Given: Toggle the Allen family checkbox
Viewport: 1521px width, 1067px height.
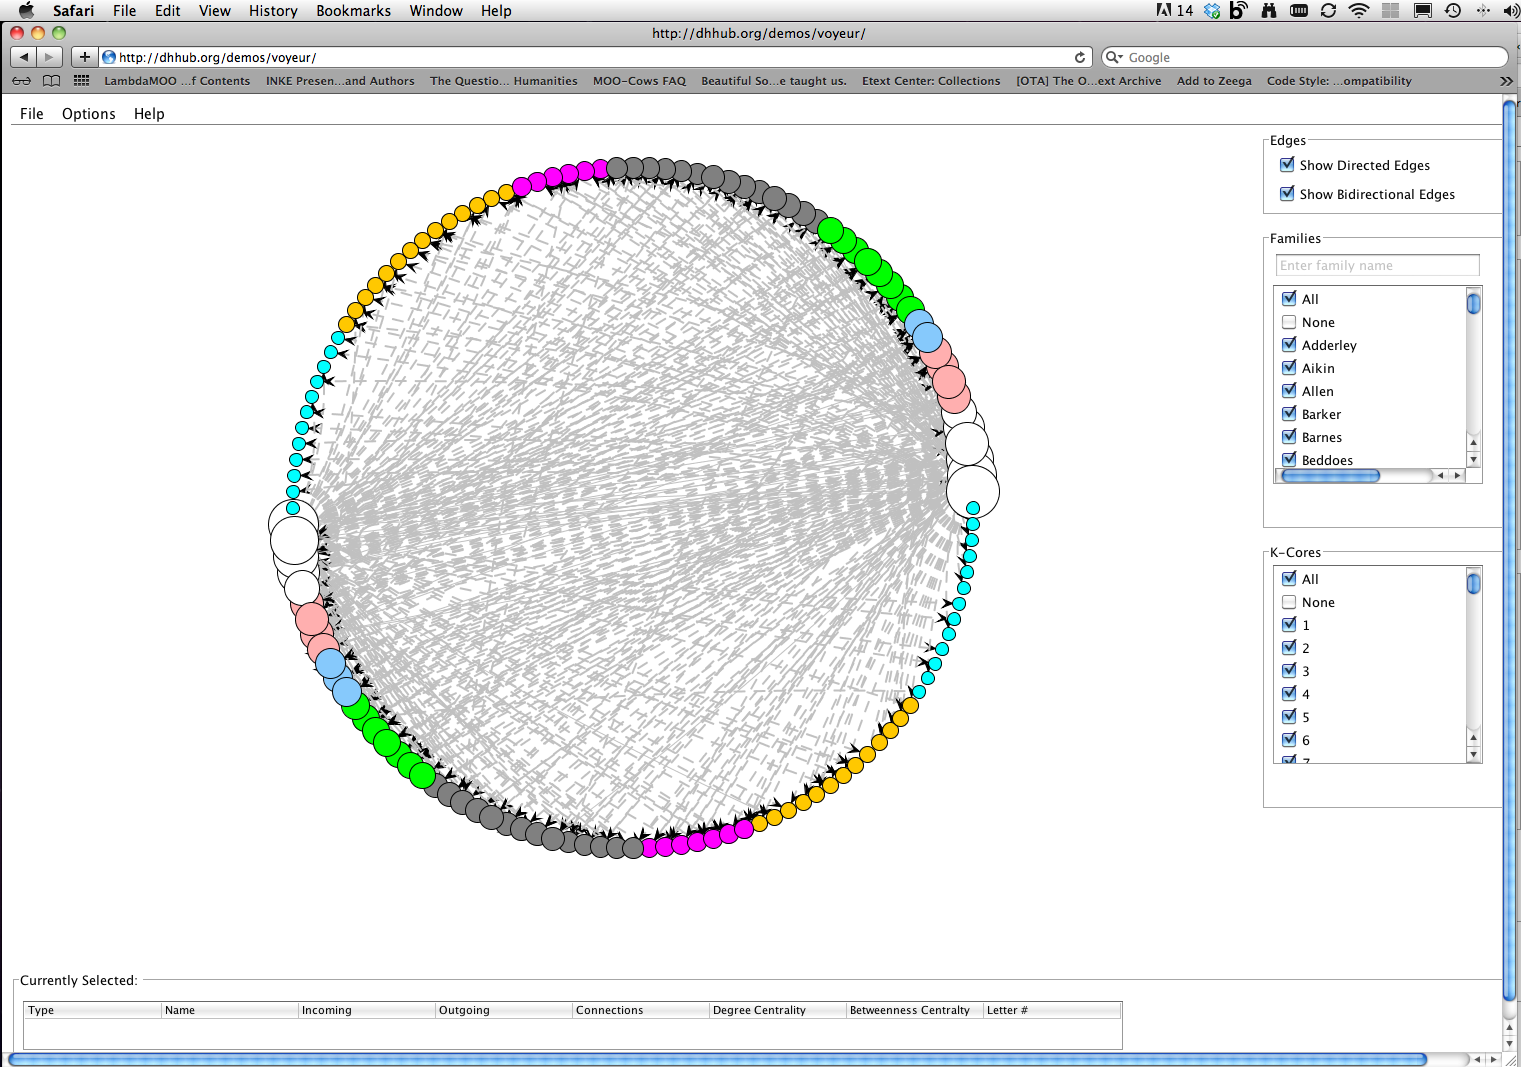Looking at the screenshot, I should click(1289, 390).
